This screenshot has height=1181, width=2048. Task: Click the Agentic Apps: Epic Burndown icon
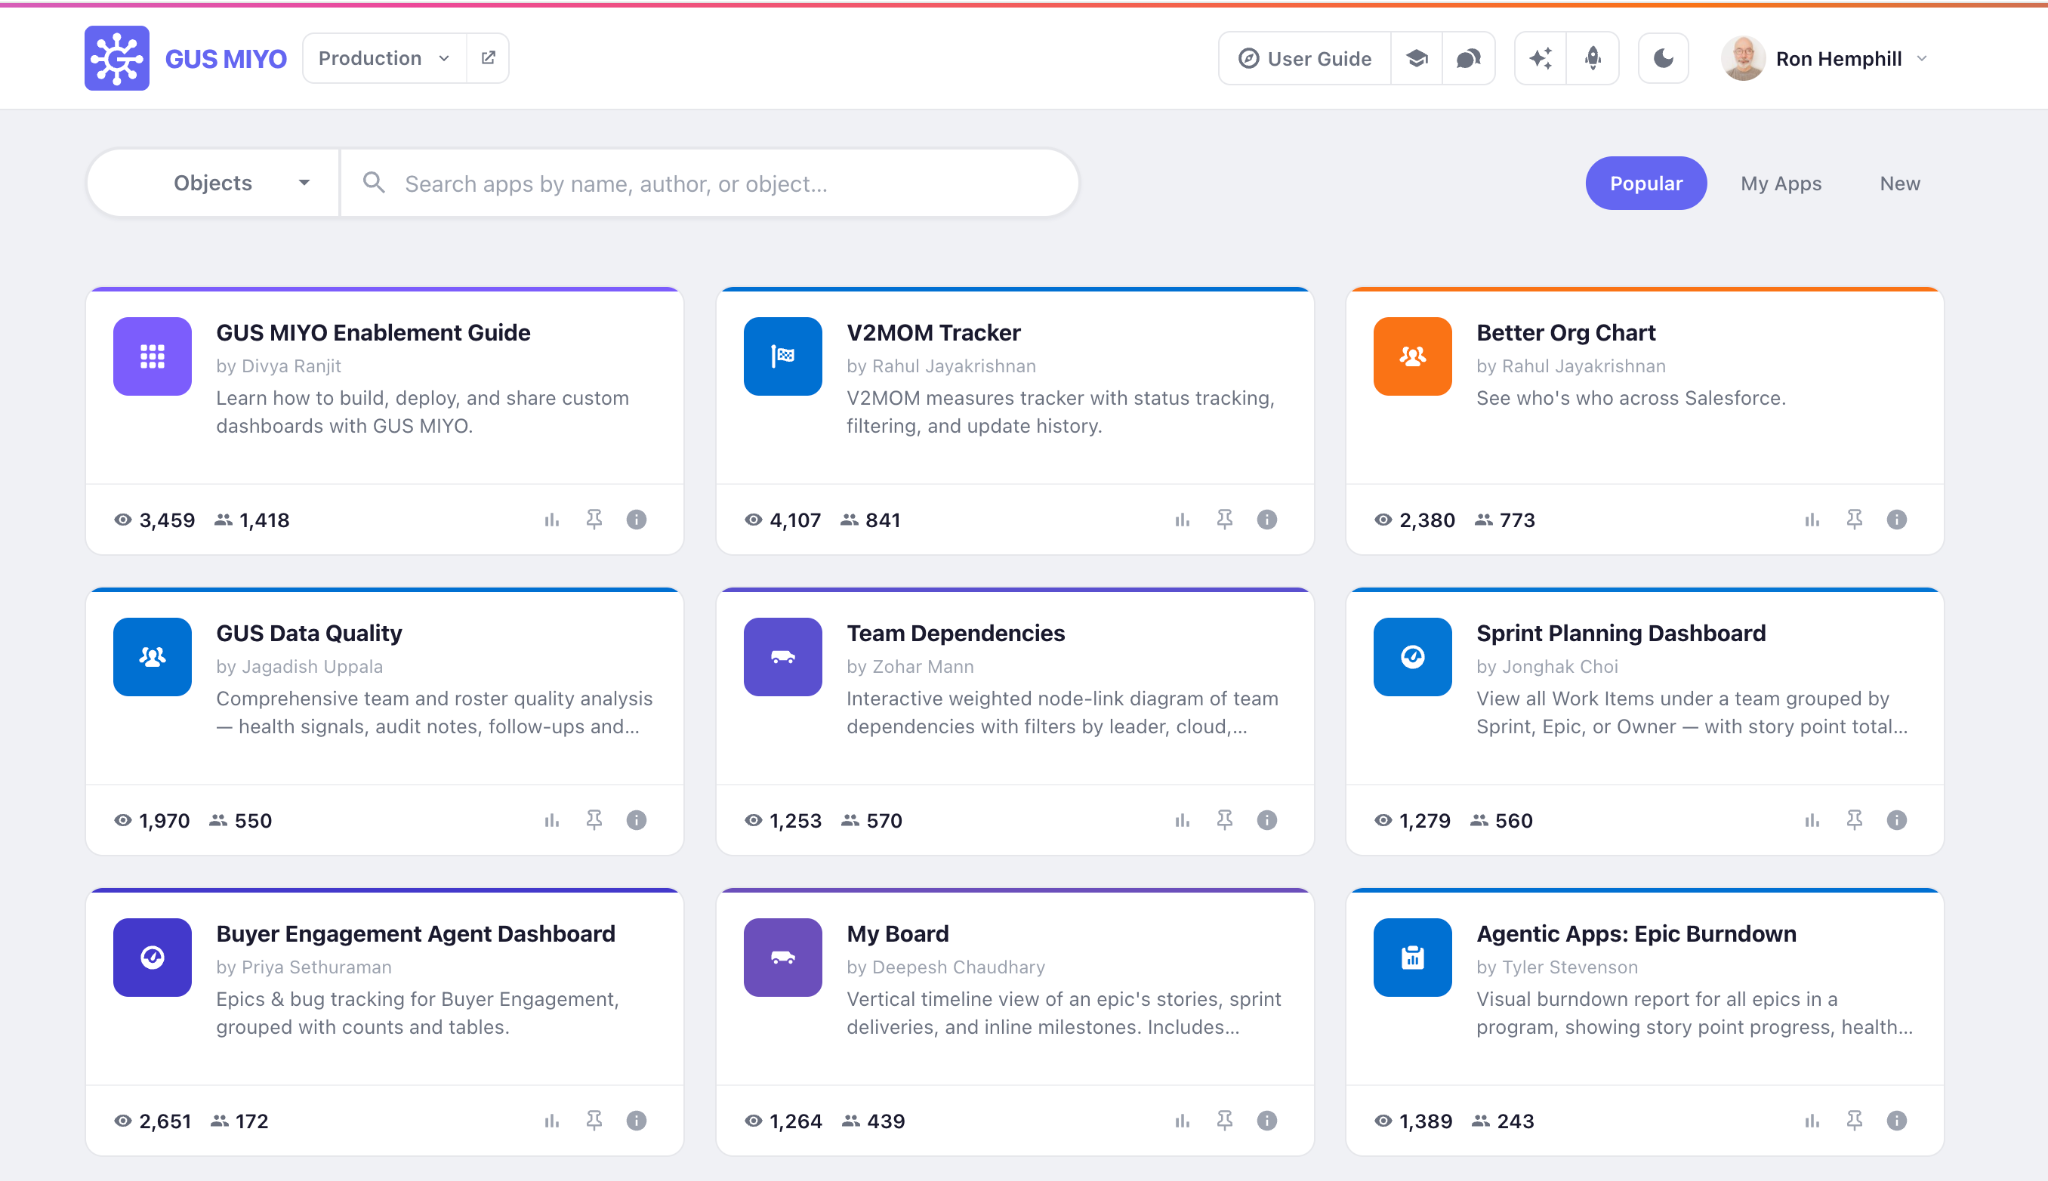click(1413, 957)
